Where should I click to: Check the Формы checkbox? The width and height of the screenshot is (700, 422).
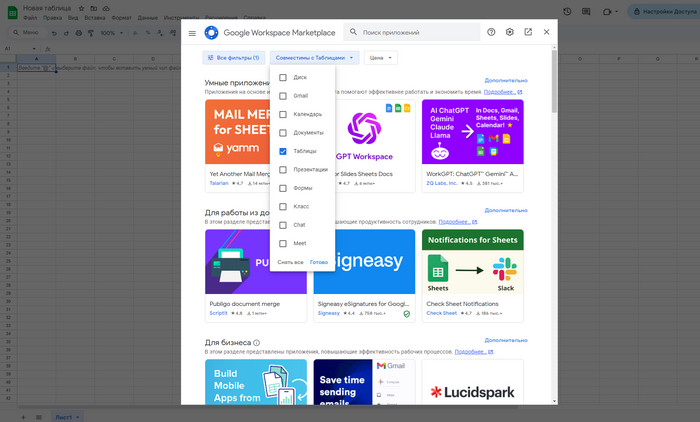283,188
